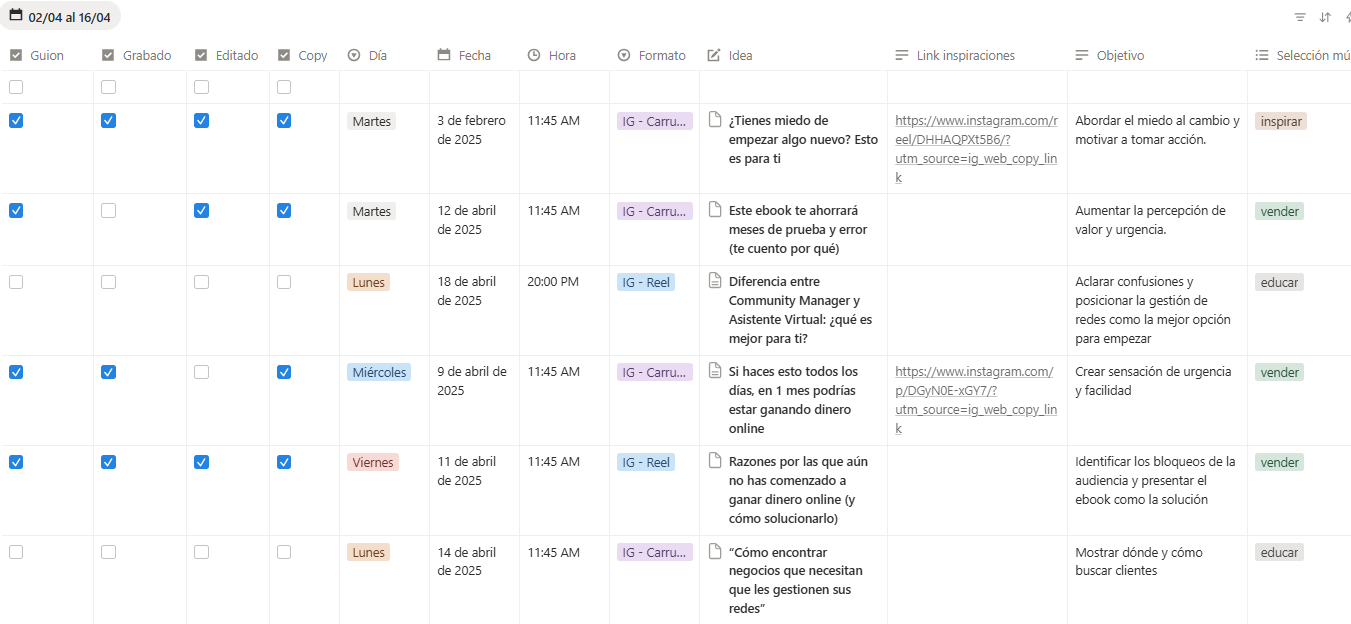Open page icon for 'Diferencia entre Community Manager' idea
This screenshot has width=1351, height=624.
[715, 281]
